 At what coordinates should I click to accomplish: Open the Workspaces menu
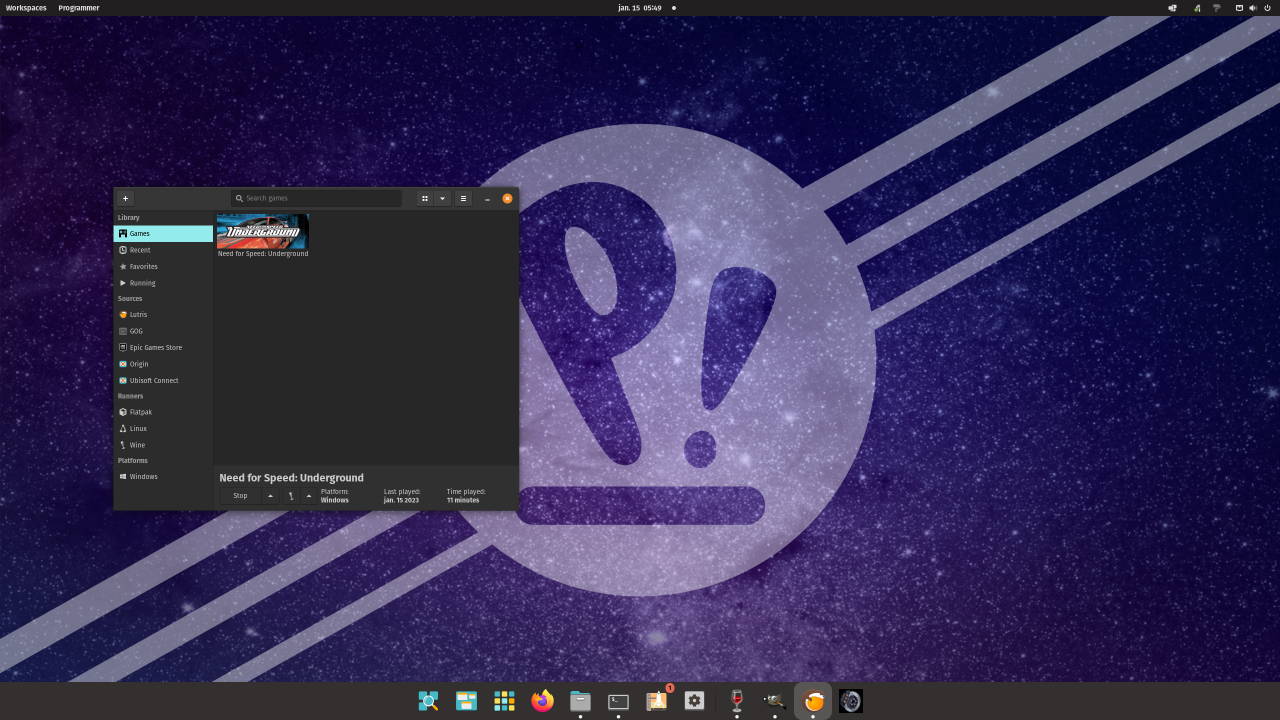click(x=26, y=7)
